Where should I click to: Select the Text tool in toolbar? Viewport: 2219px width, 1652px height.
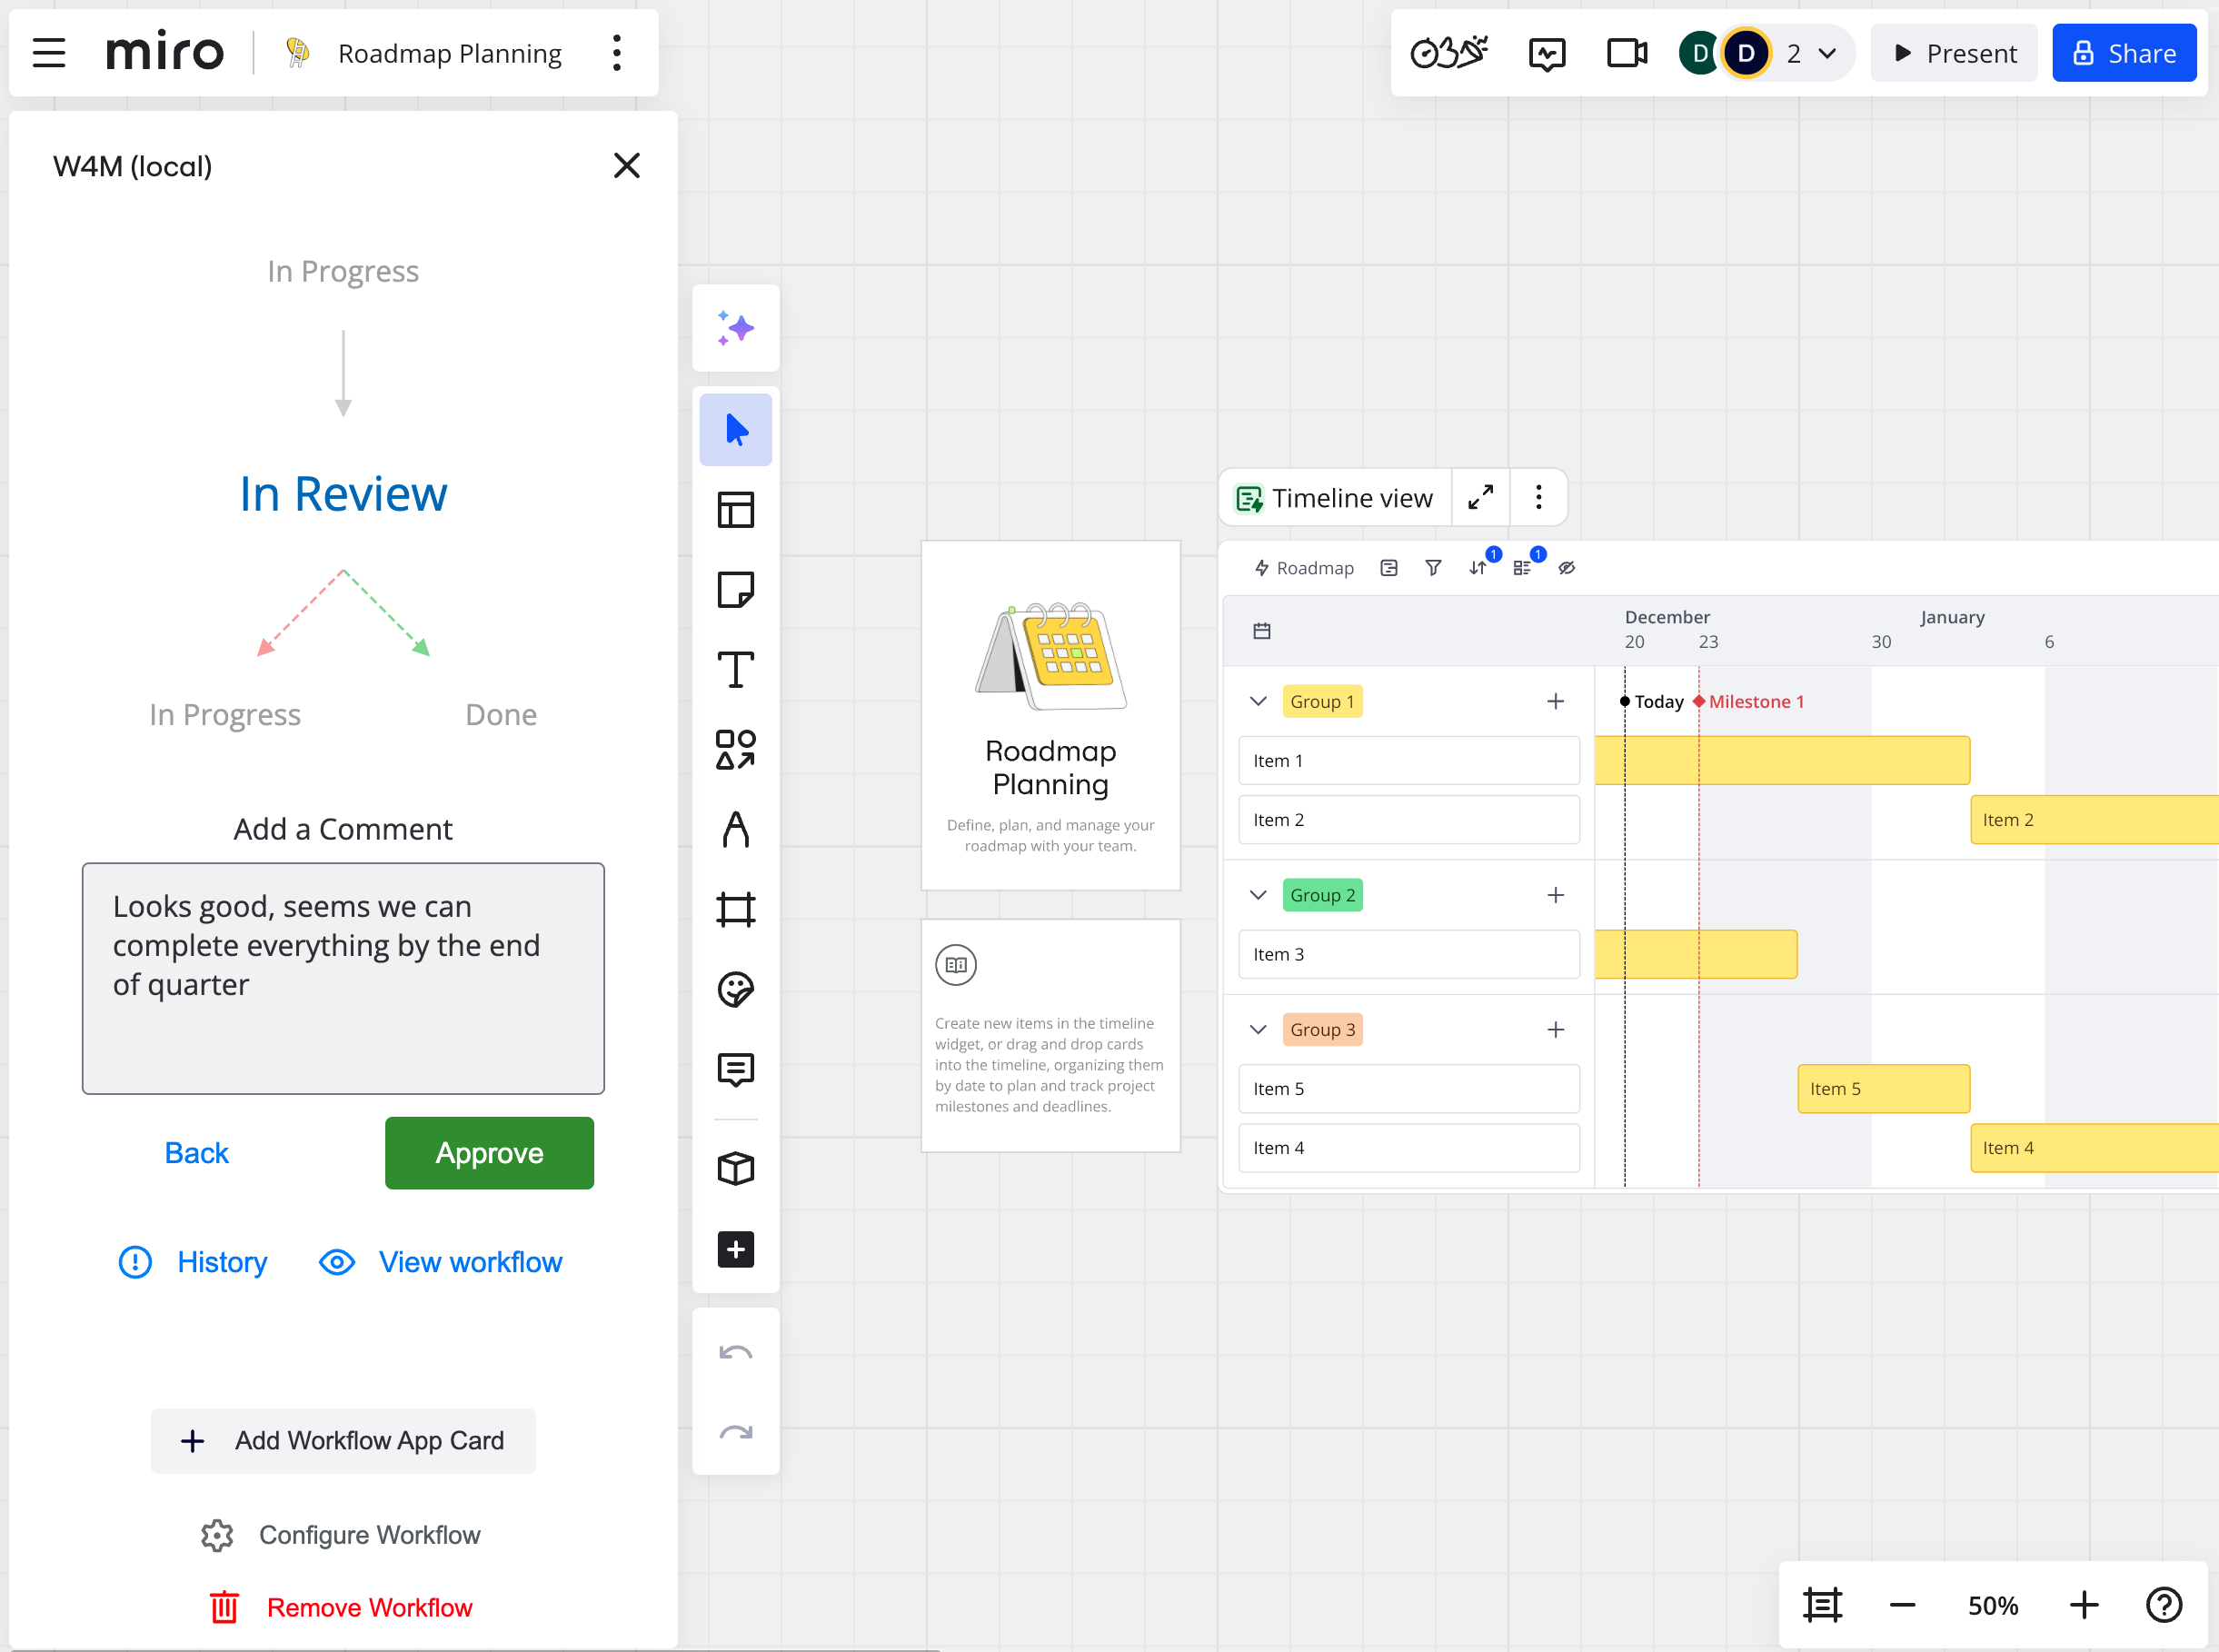click(737, 666)
